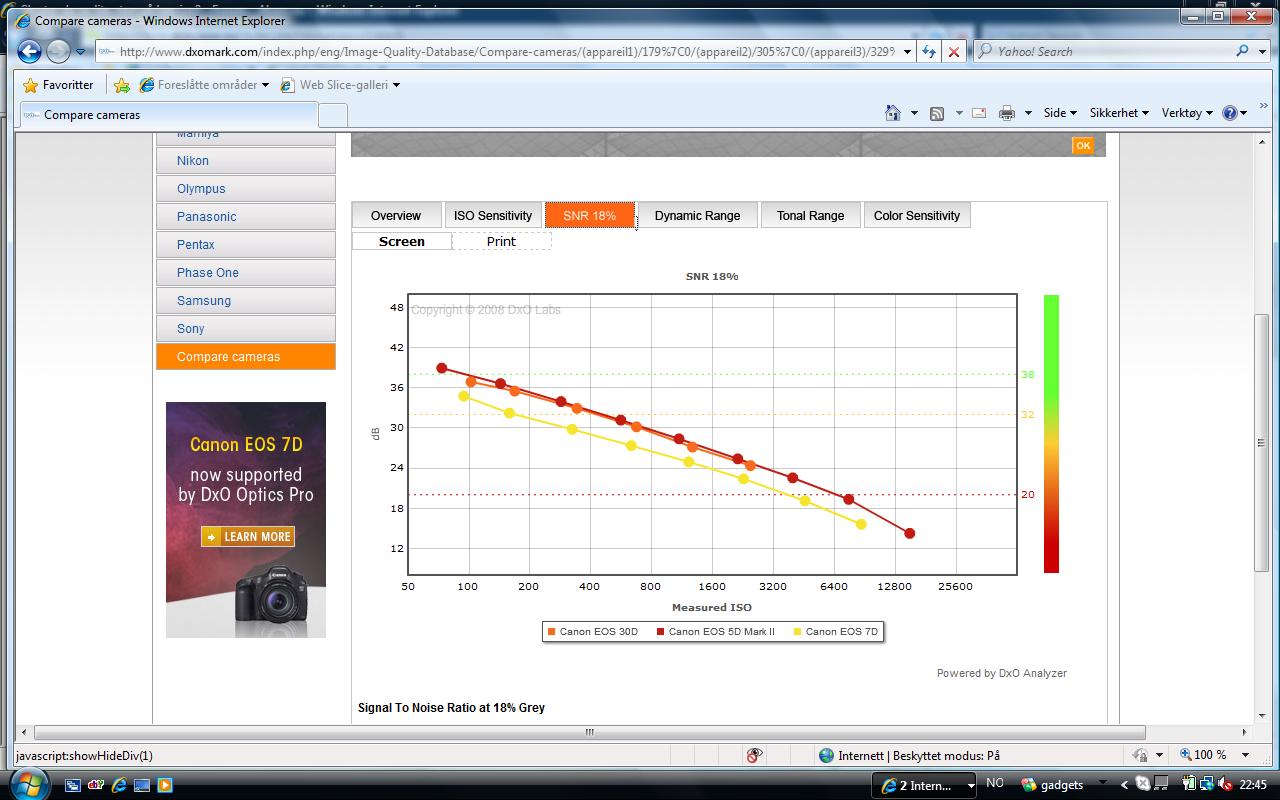This screenshot has width=1280, height=800.
Task: Open the Phase One brand link
Action: pos(246,273)
